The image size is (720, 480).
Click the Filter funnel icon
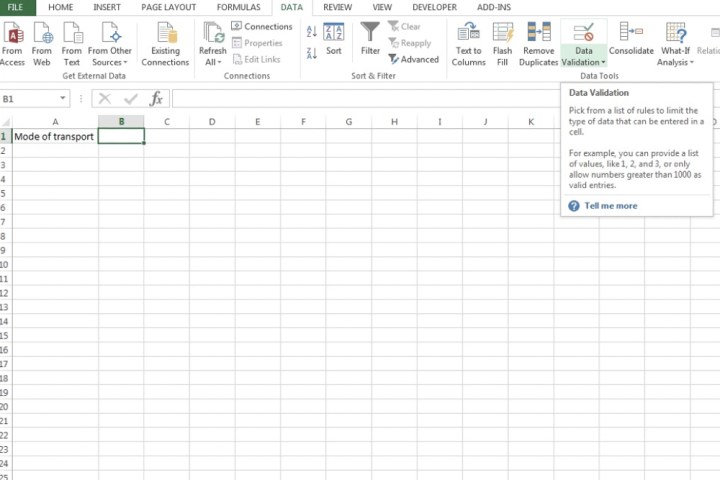(x=370, y=34)
